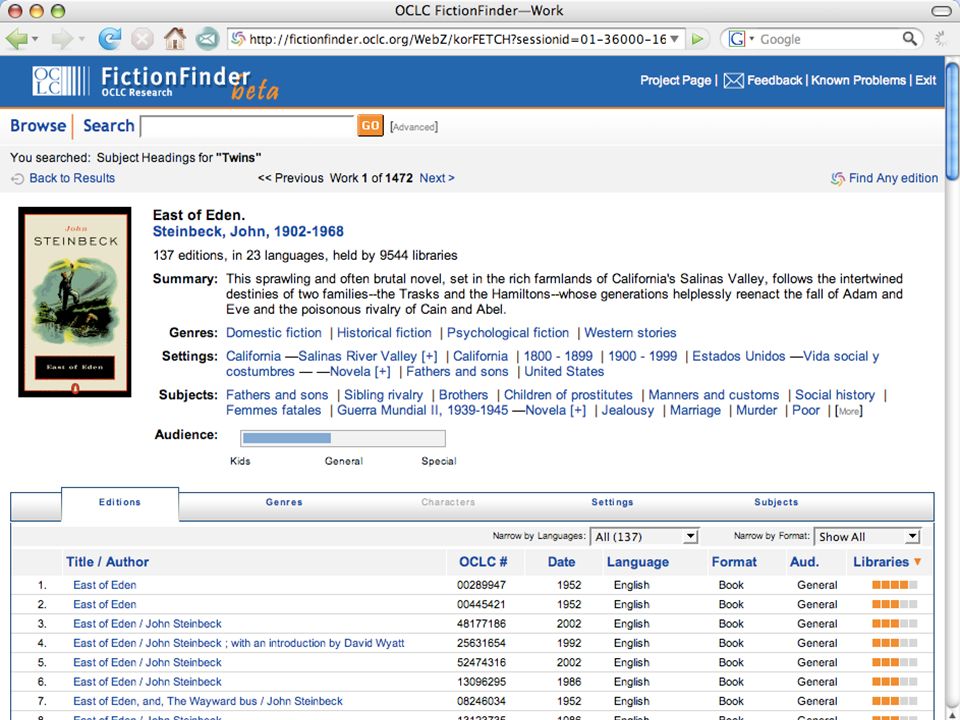Click the green Go arrow beside URL
The height and width of the screenshot is (720, 960).
[x=697, y=39]
